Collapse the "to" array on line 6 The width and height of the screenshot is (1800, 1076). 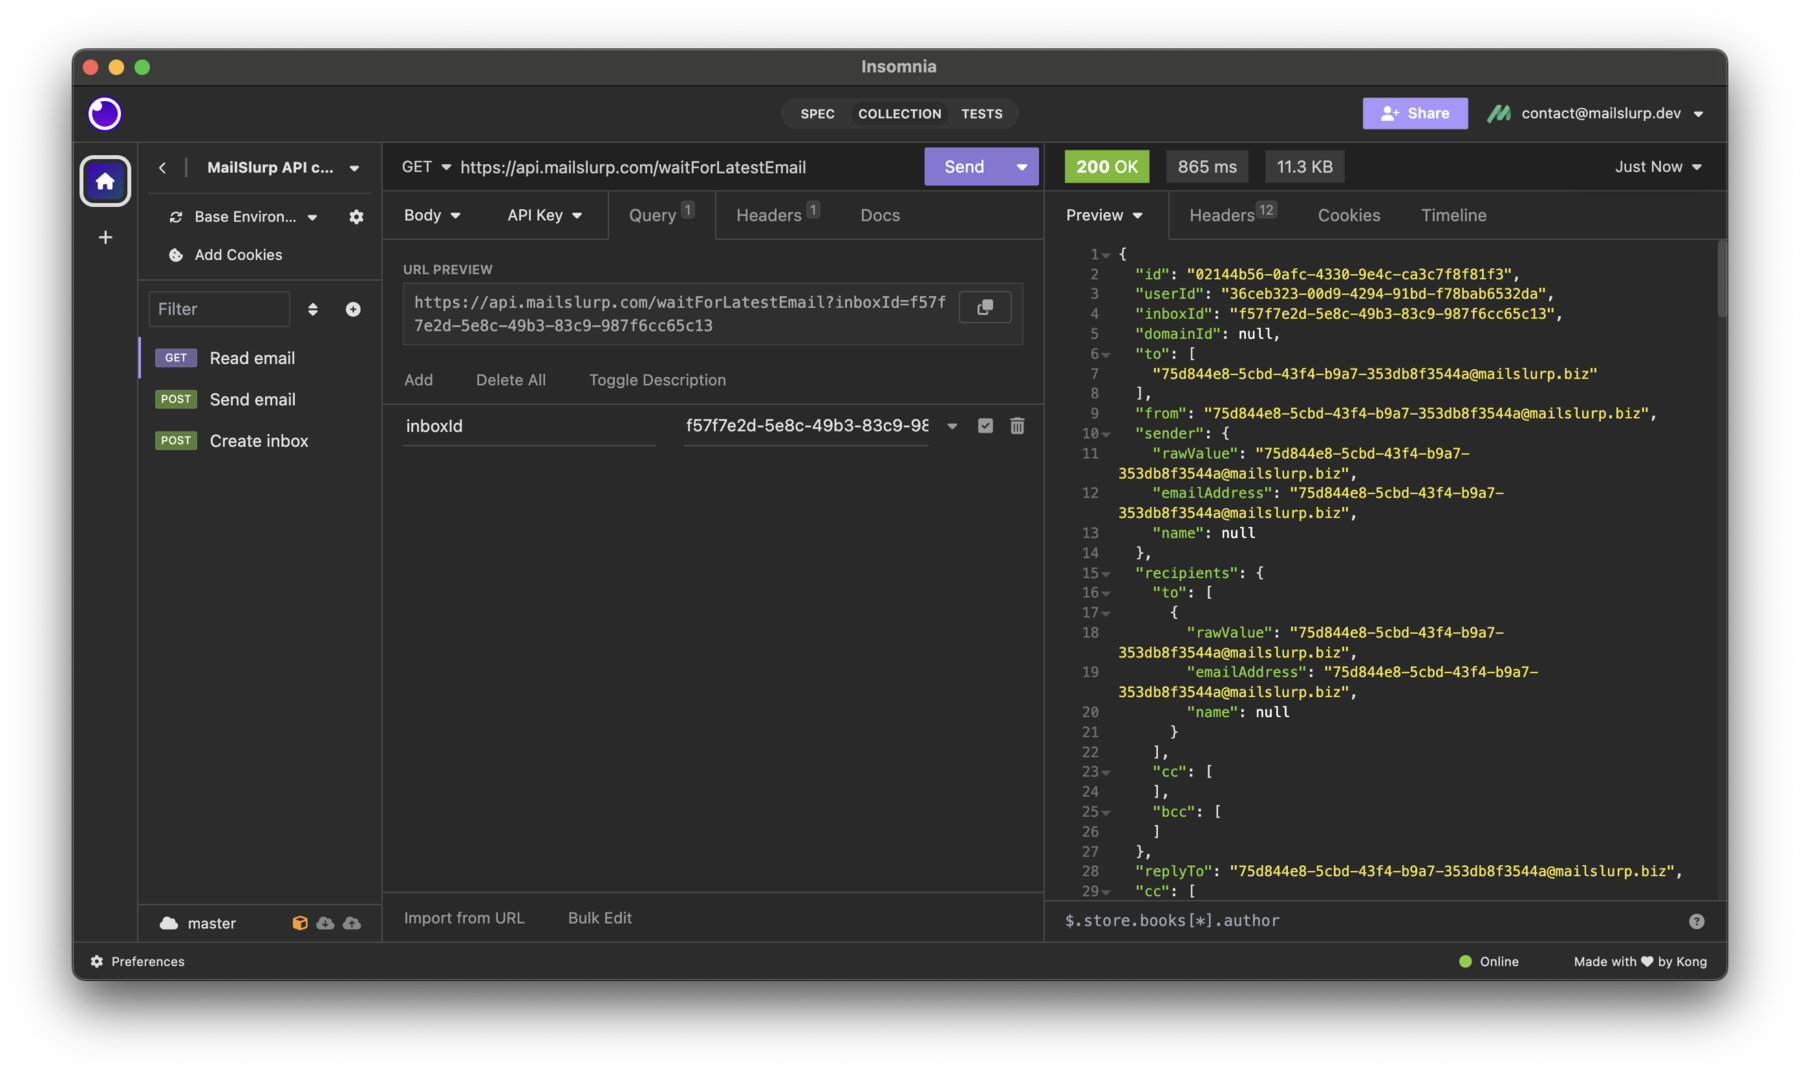[x=1106, y=355]
